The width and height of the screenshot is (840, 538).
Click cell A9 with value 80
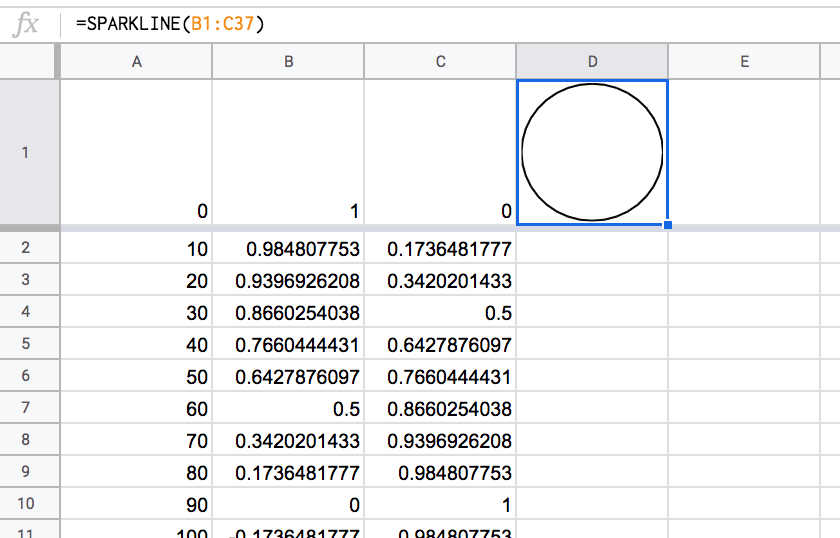click(x=137, y=471)
